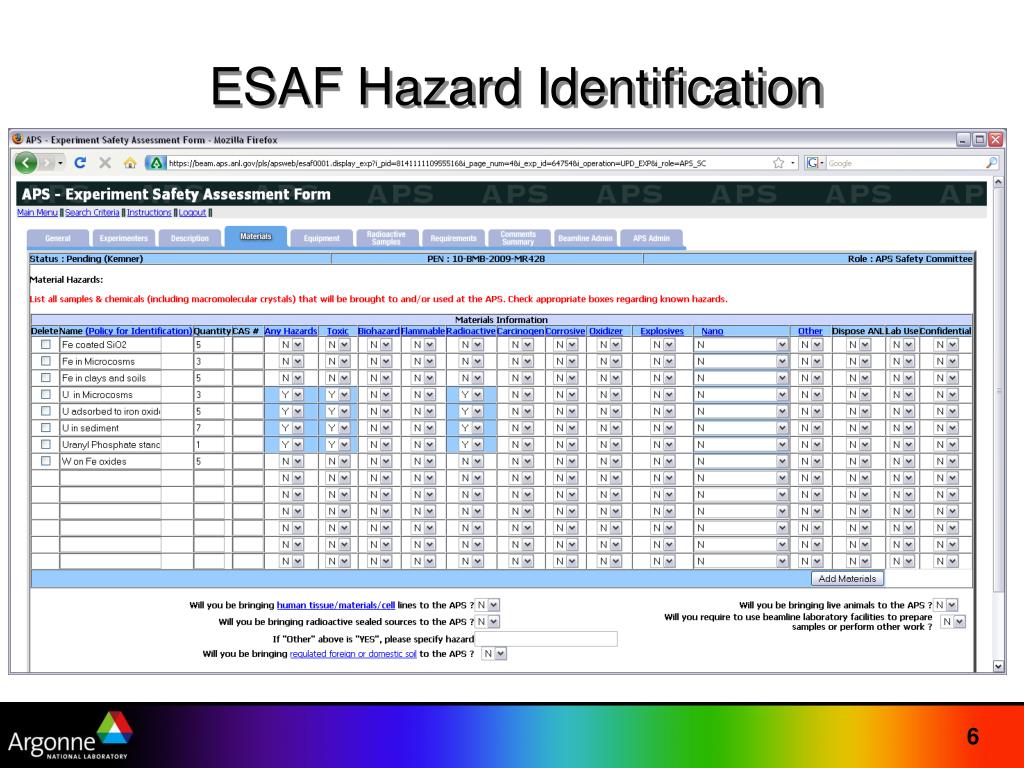Image resolution: width=1024 pixels, height=768 pixels.
Task: Open the regulated foreign or domestic soil link
Action: point(353,654)
